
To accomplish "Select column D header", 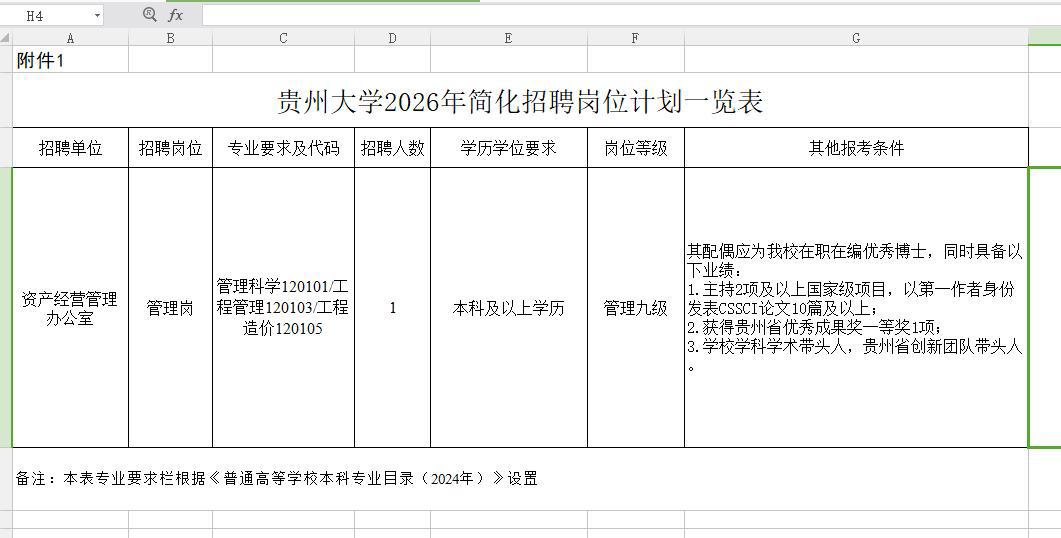I will [392, 38].
